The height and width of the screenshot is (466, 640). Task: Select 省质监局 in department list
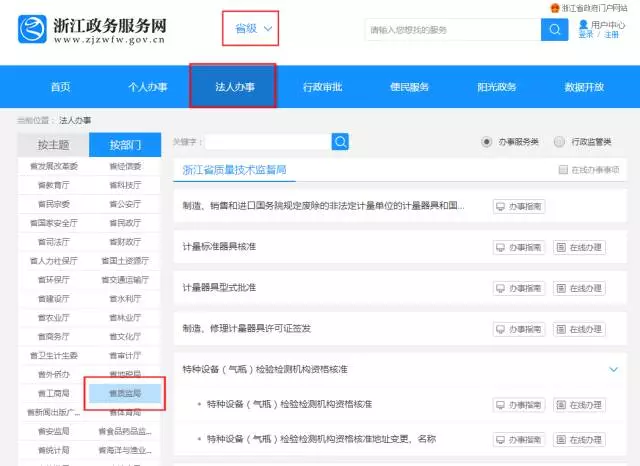[x=125, y=393]
